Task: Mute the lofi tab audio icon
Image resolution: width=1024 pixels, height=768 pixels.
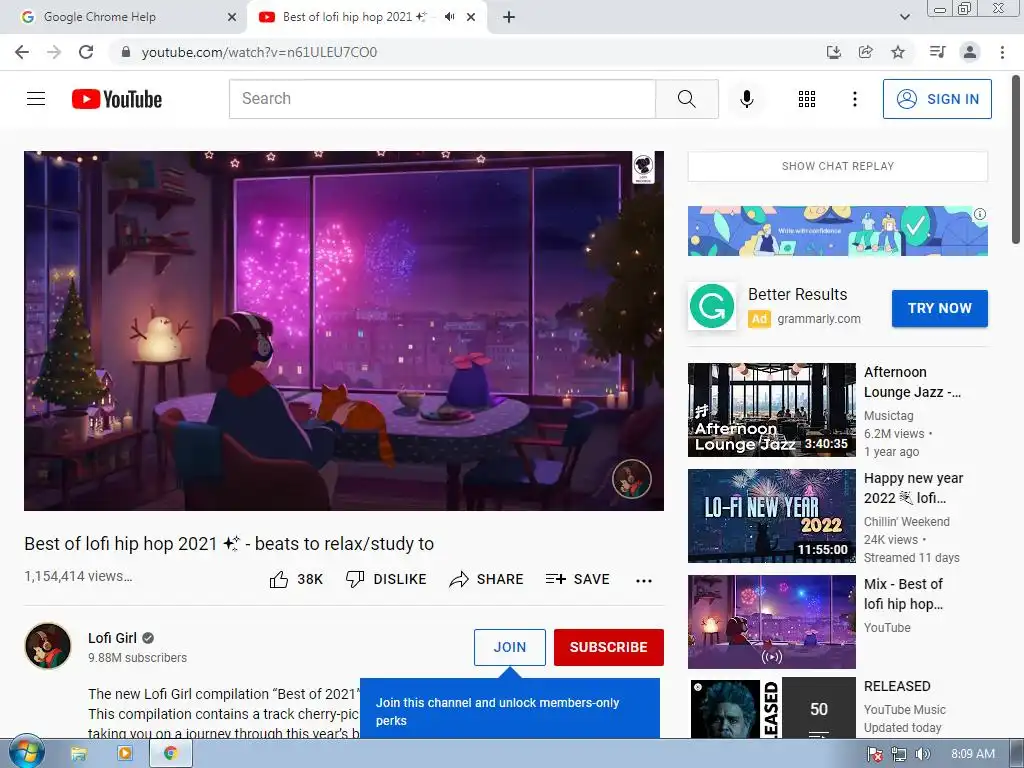Action: click(449, 17)
